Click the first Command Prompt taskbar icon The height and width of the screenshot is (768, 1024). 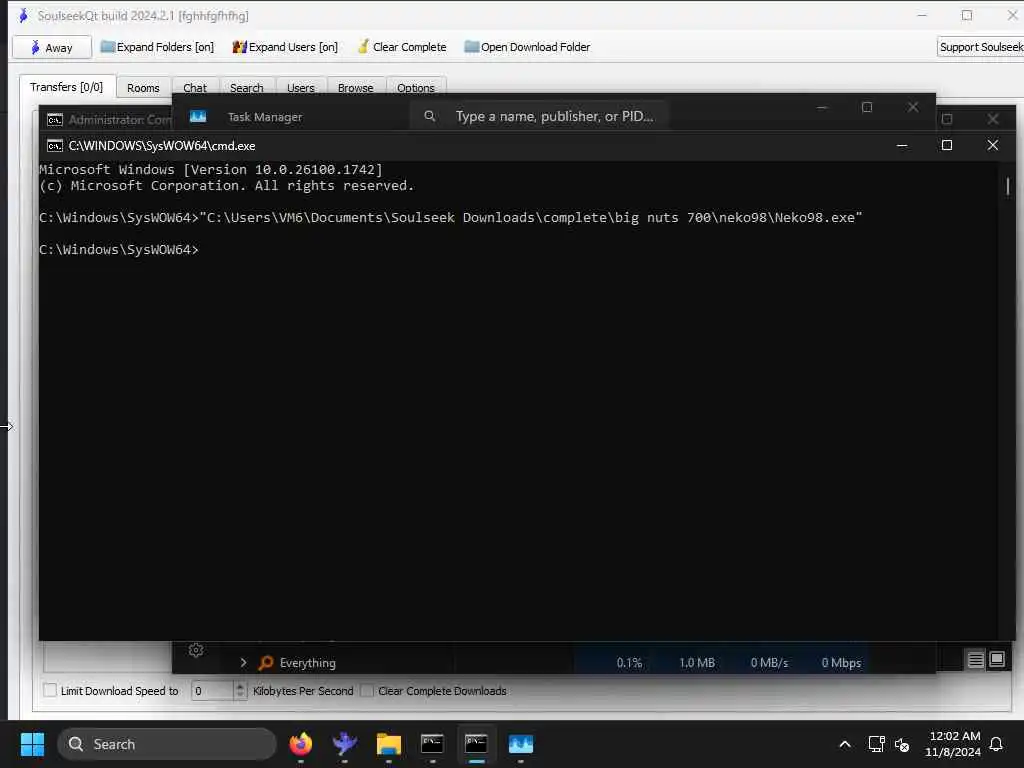(432, 744)
